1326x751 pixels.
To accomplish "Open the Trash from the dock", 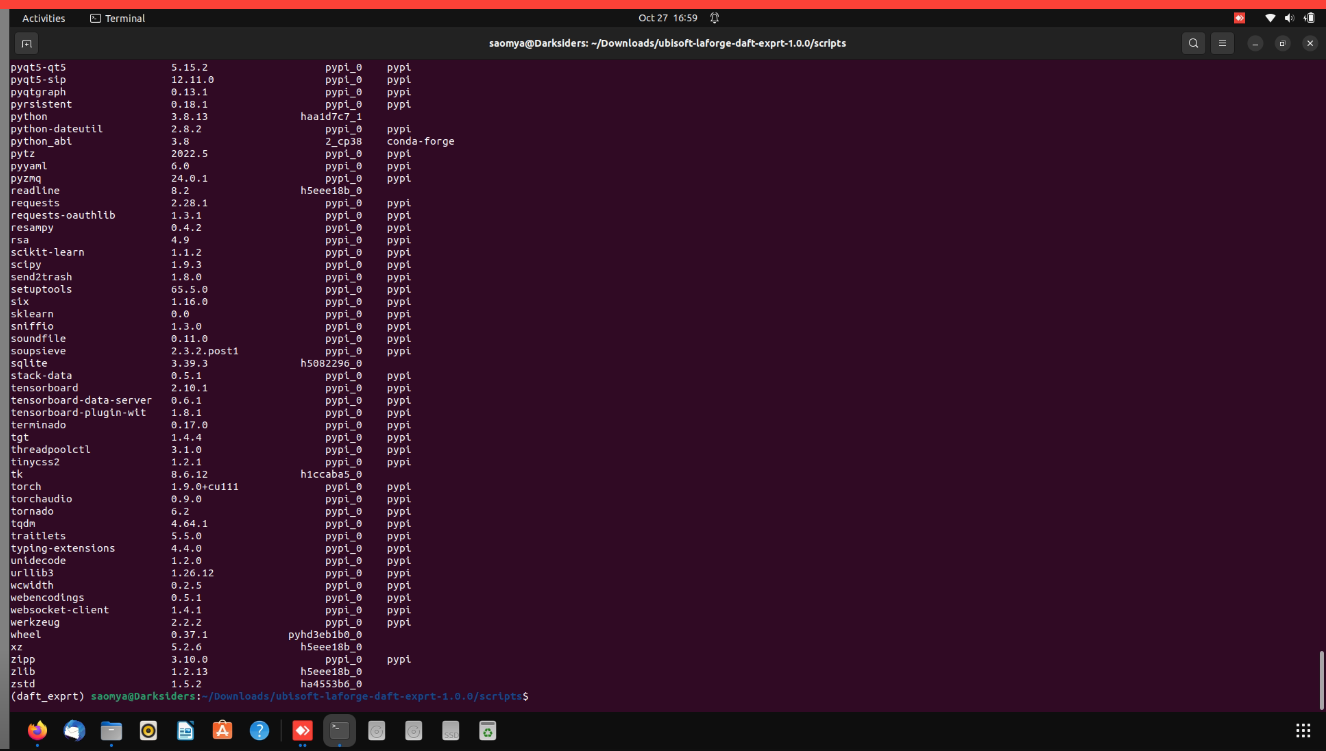I will point(487,730).
